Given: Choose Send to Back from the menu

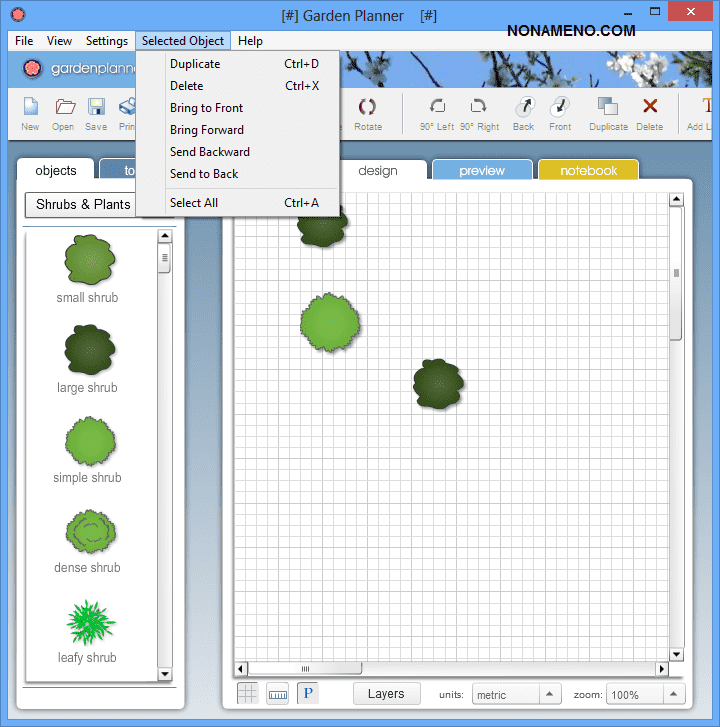Looking at the screenshot, I should pos(204,174).
